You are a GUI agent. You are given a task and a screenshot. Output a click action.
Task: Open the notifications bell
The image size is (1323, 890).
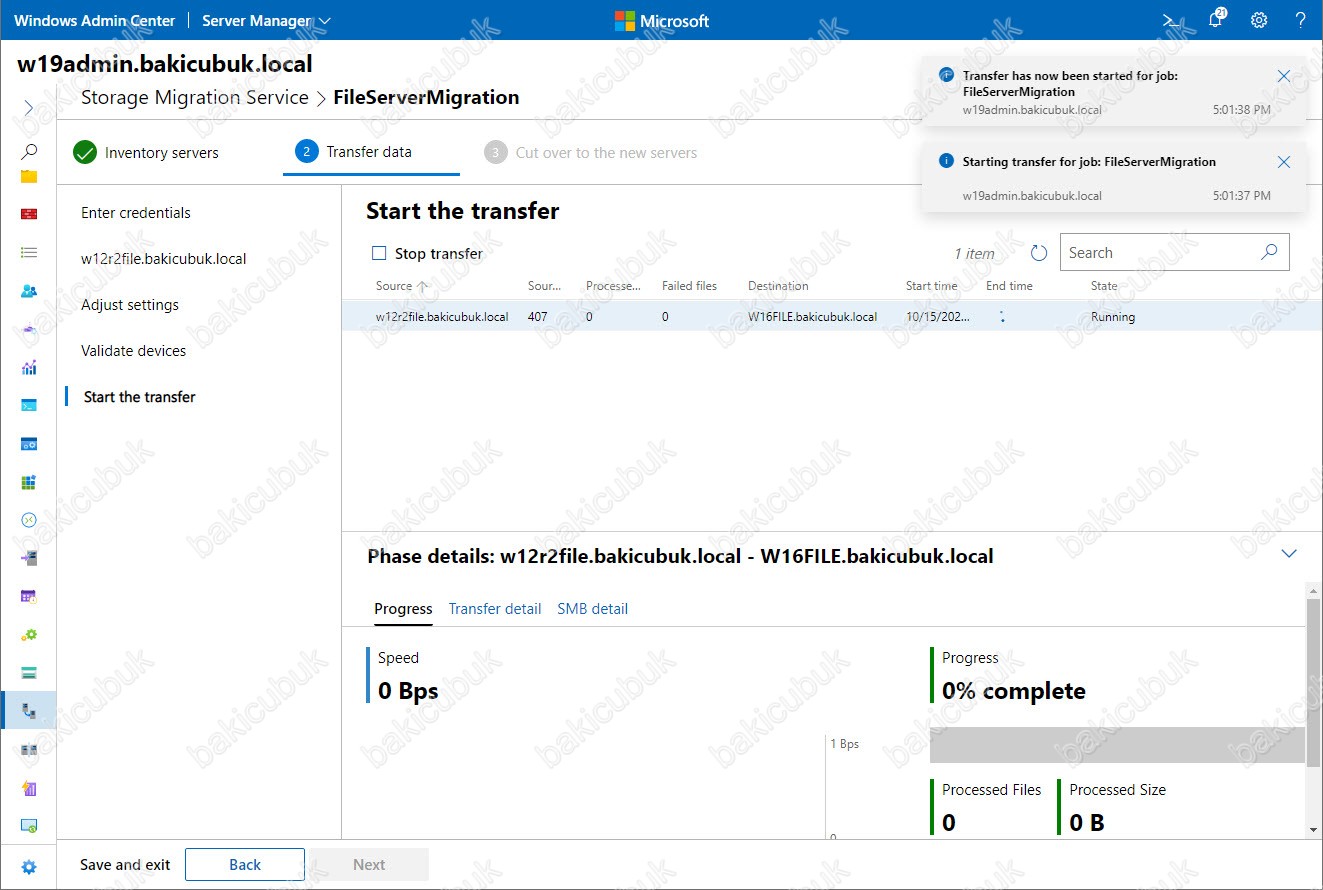pos(1216,20)
